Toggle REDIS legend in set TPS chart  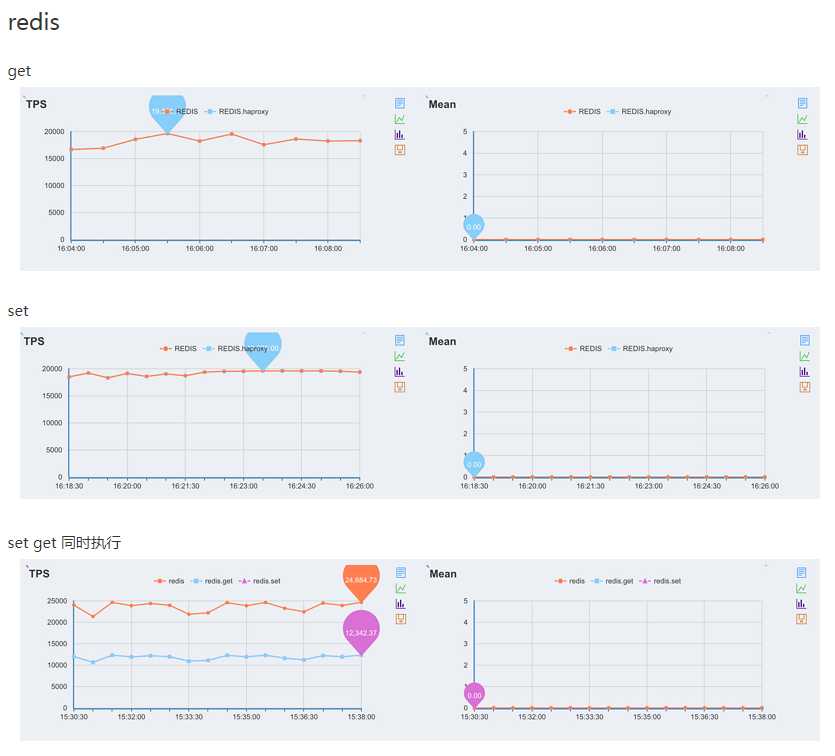click(178, 348)
